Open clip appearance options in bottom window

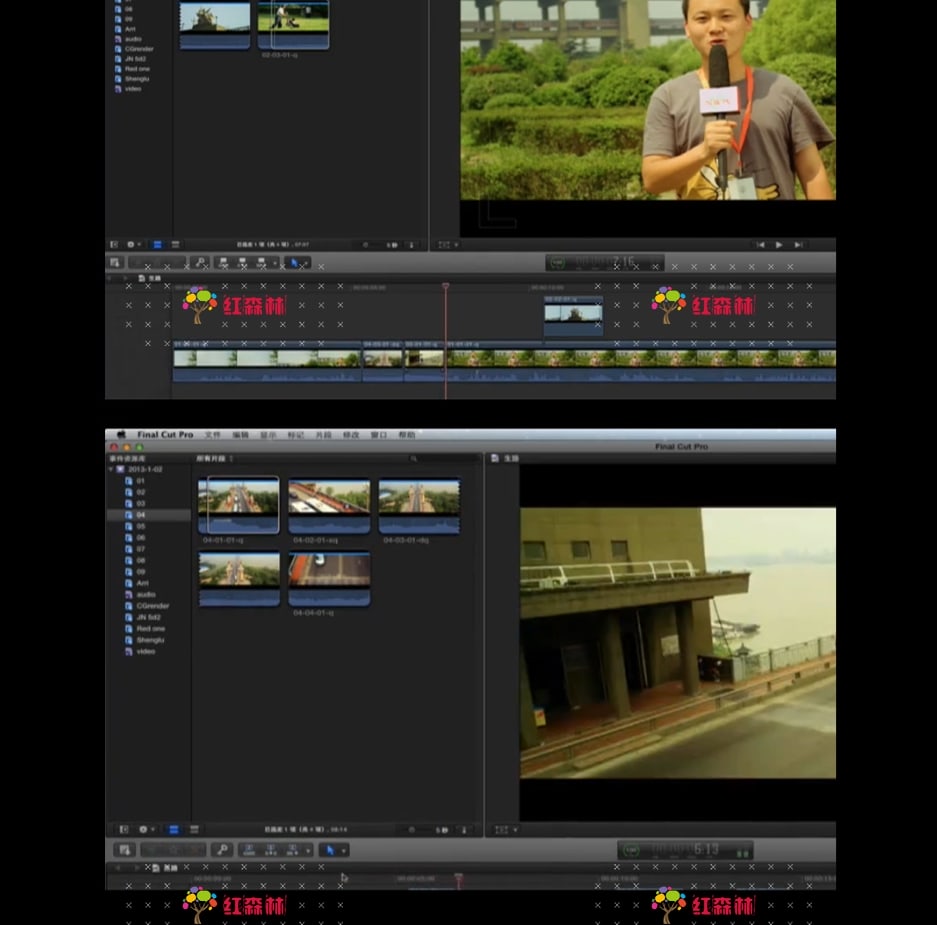pyautogui.click(x=464, y=829)
